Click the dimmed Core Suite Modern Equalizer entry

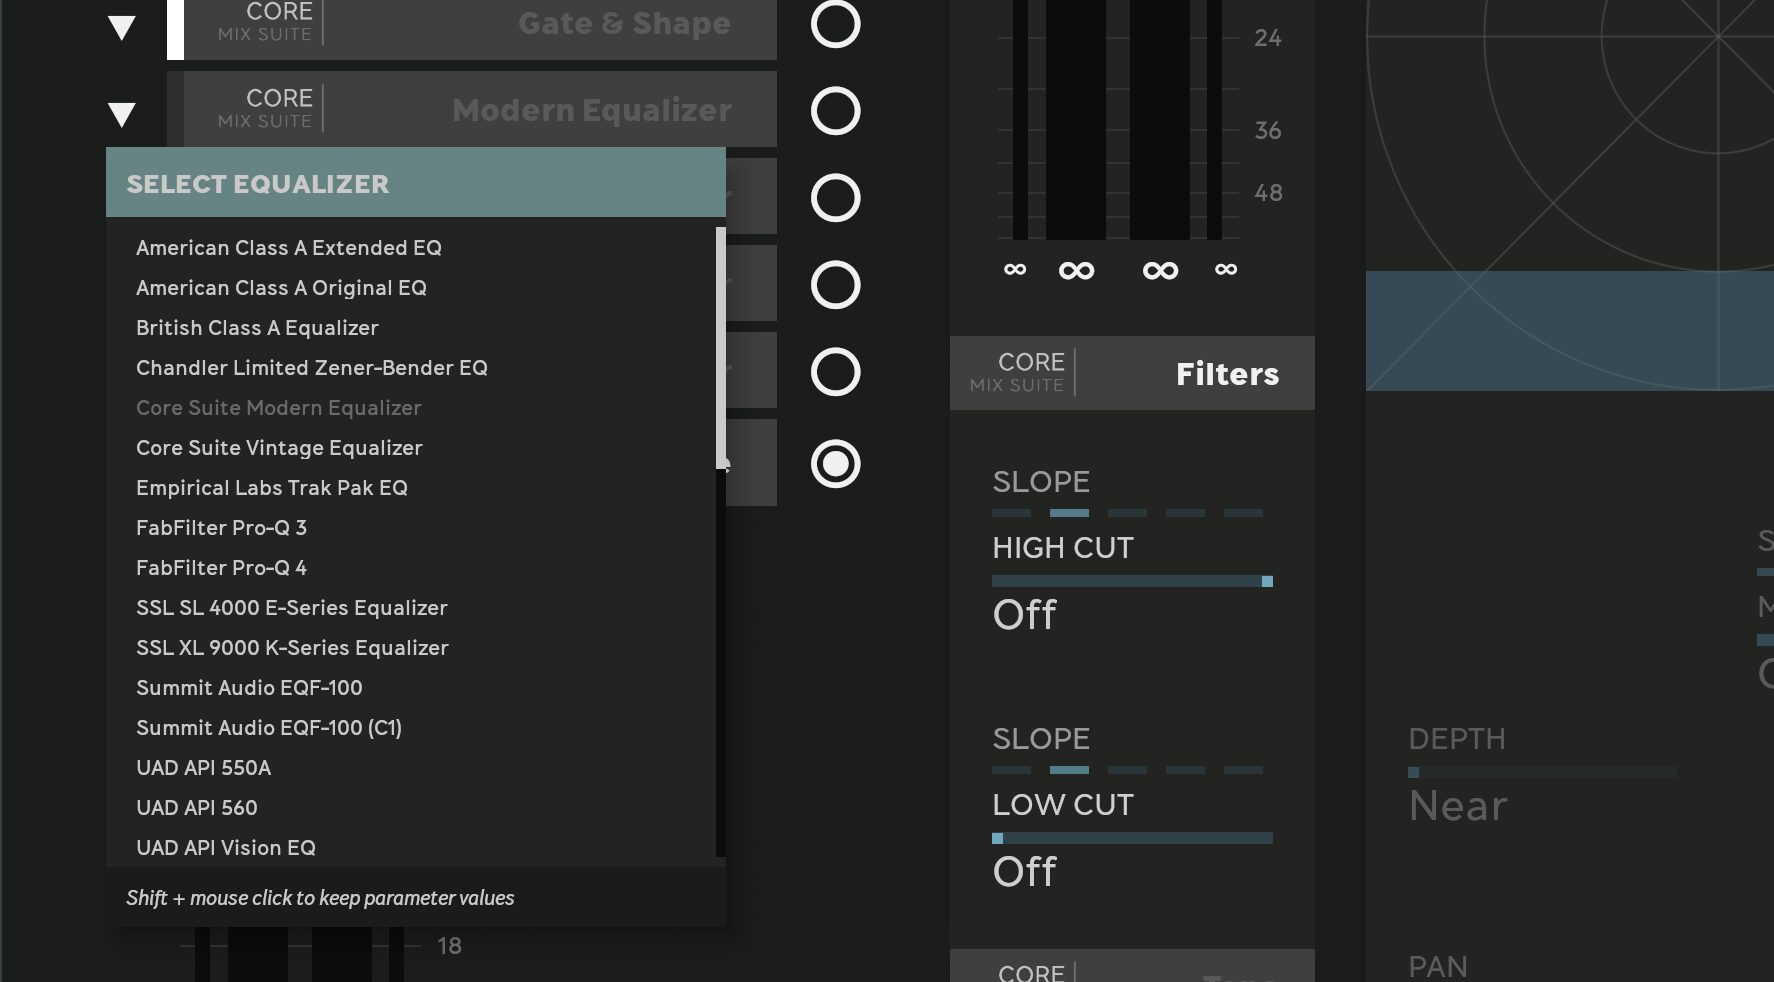(x=279, y=408)
